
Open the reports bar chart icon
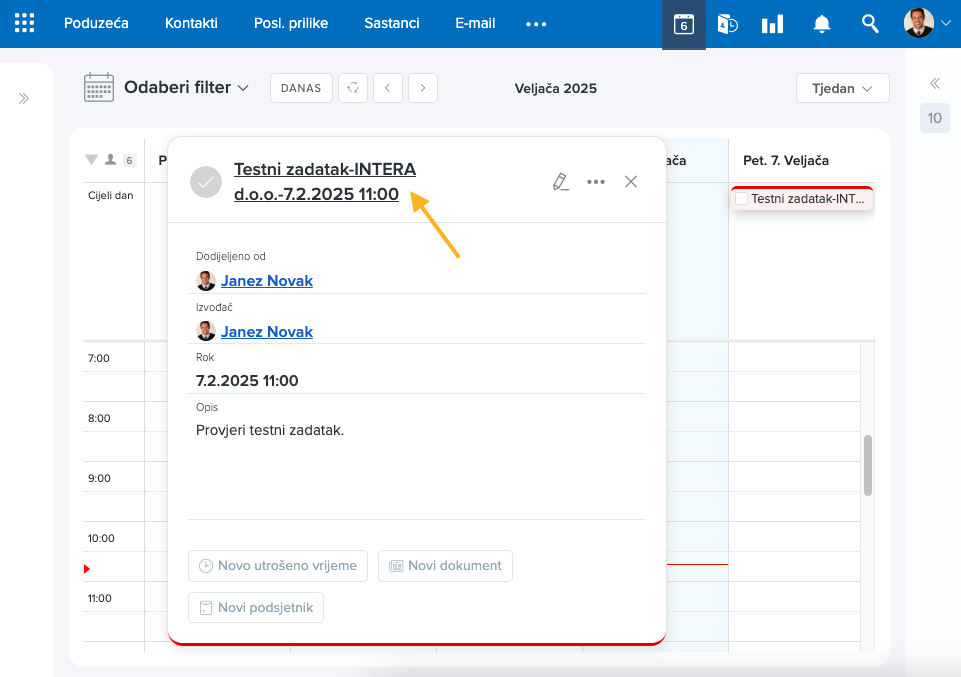tap(772, 24)
